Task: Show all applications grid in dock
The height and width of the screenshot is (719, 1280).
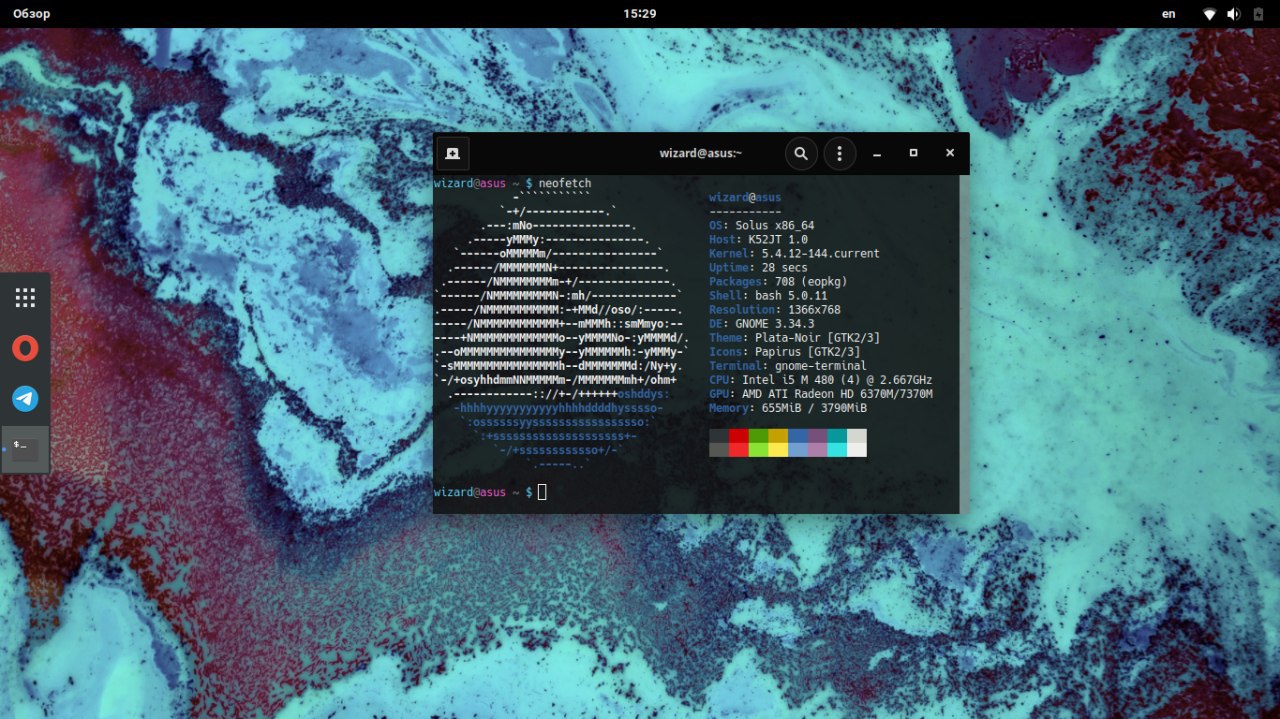Action: pyautogui.click(x=25, y=297)
